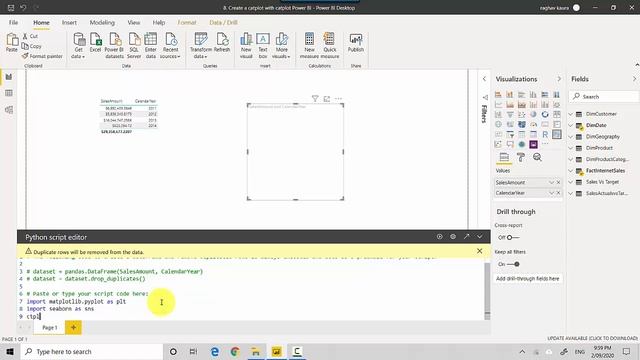Select the funnel chart visualization

510,114
